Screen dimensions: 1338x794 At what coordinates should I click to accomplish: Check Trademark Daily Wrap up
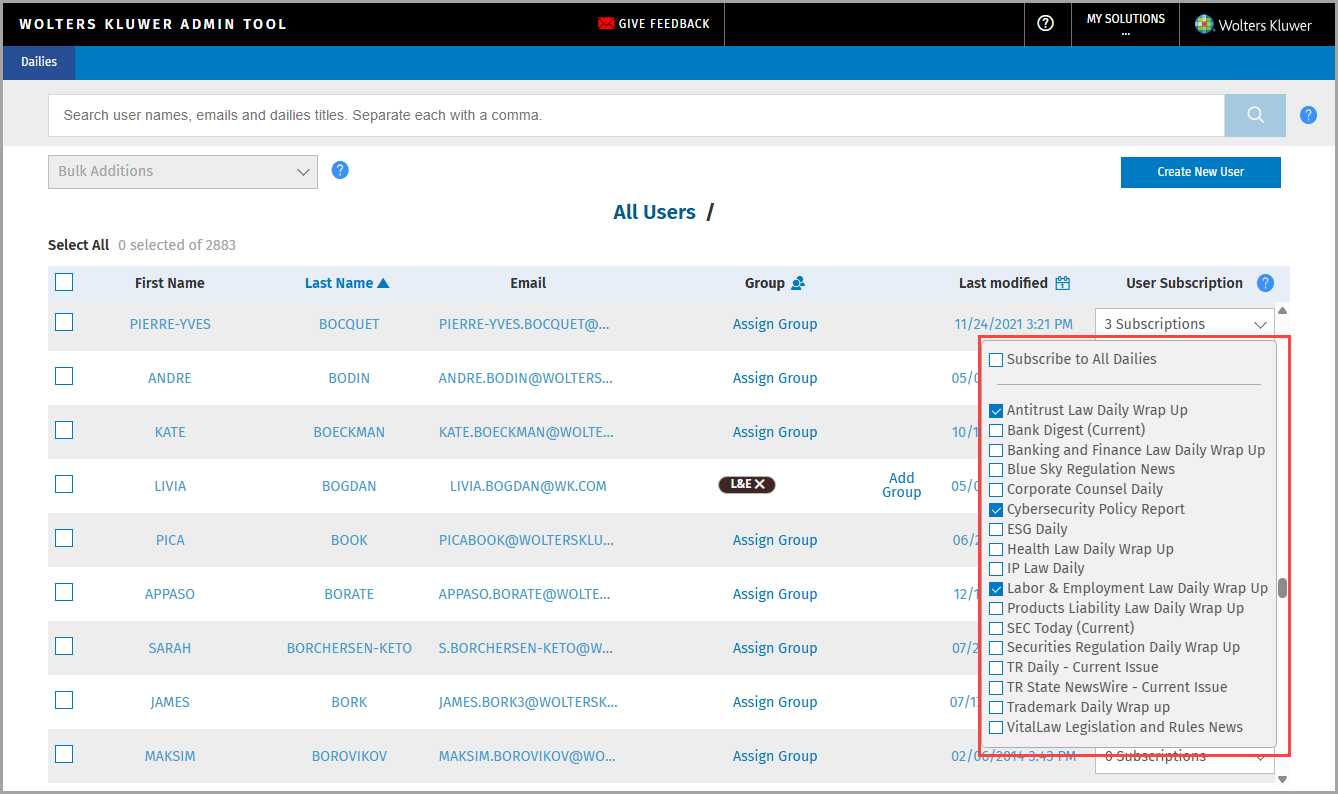coord(996,708)
